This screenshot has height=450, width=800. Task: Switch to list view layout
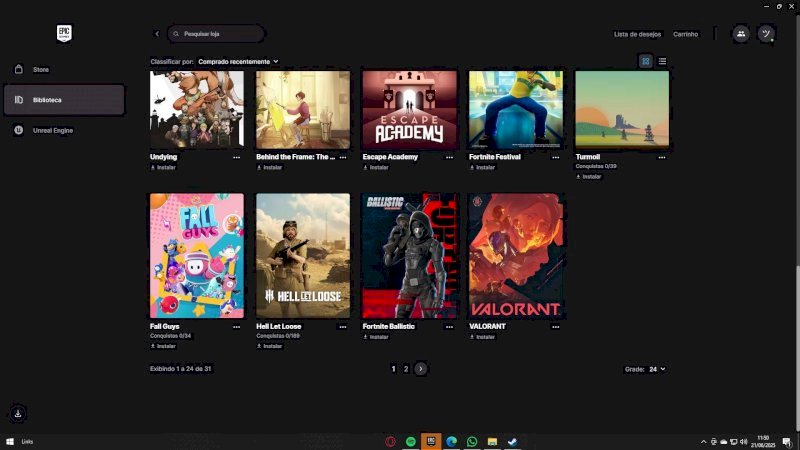[x=662, y=61]
